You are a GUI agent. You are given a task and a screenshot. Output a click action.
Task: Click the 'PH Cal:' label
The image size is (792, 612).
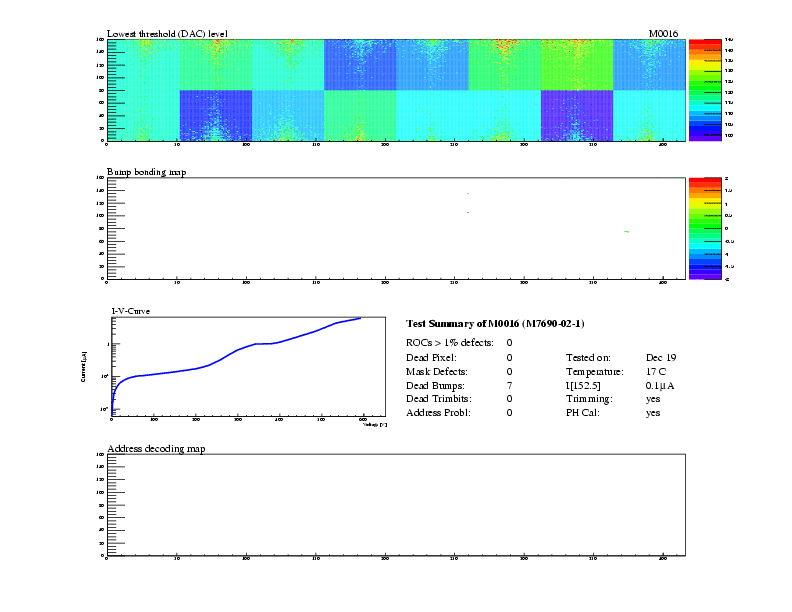tap(582, 413)
